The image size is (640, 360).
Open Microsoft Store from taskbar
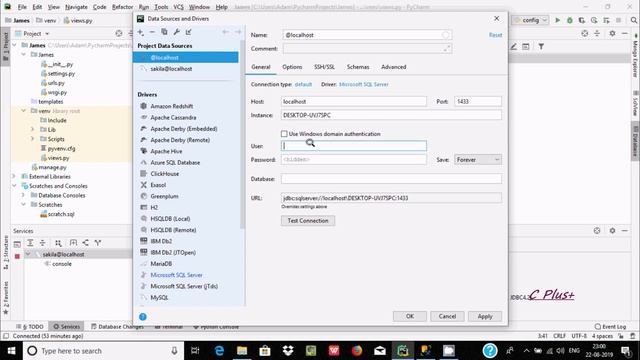[265, 351]
